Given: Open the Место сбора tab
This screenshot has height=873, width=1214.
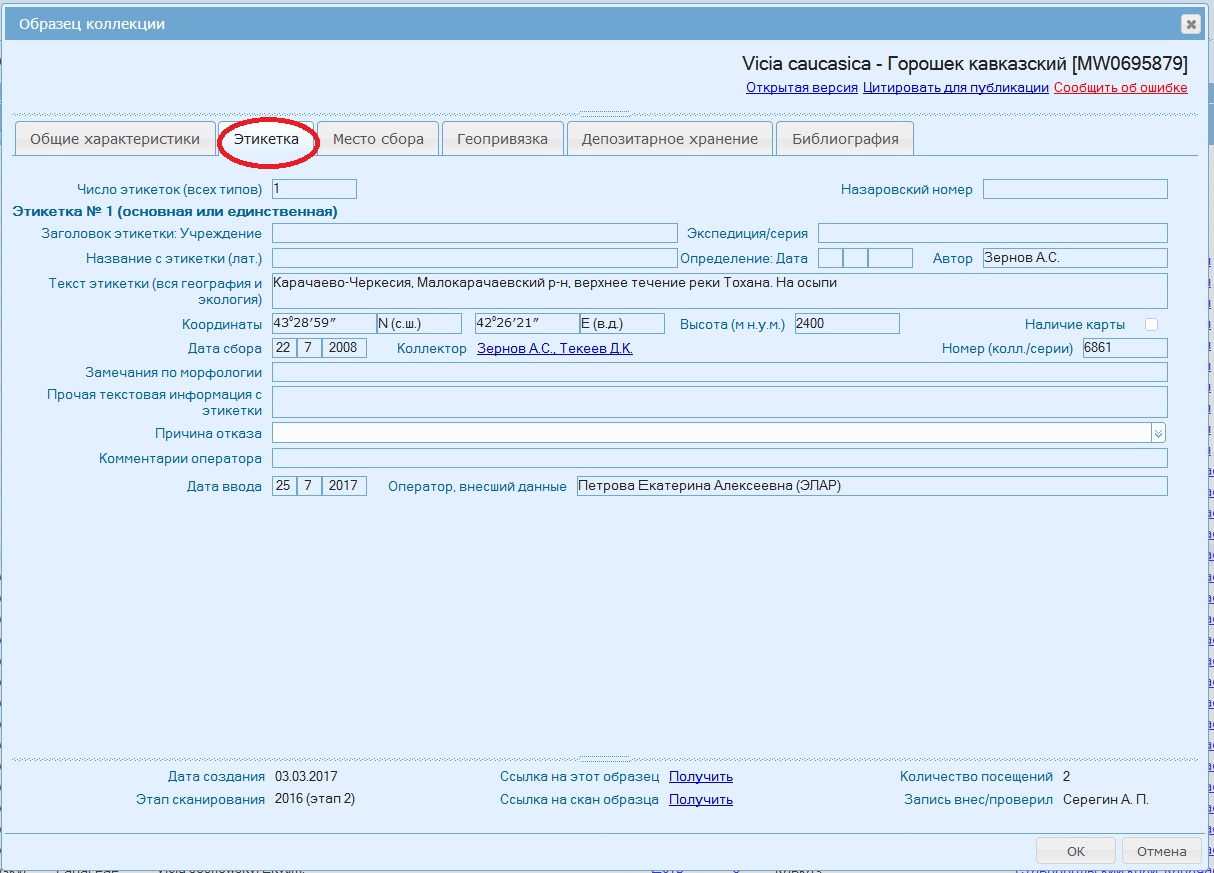Looking at the screenshot, I should (x=378, y=139).
